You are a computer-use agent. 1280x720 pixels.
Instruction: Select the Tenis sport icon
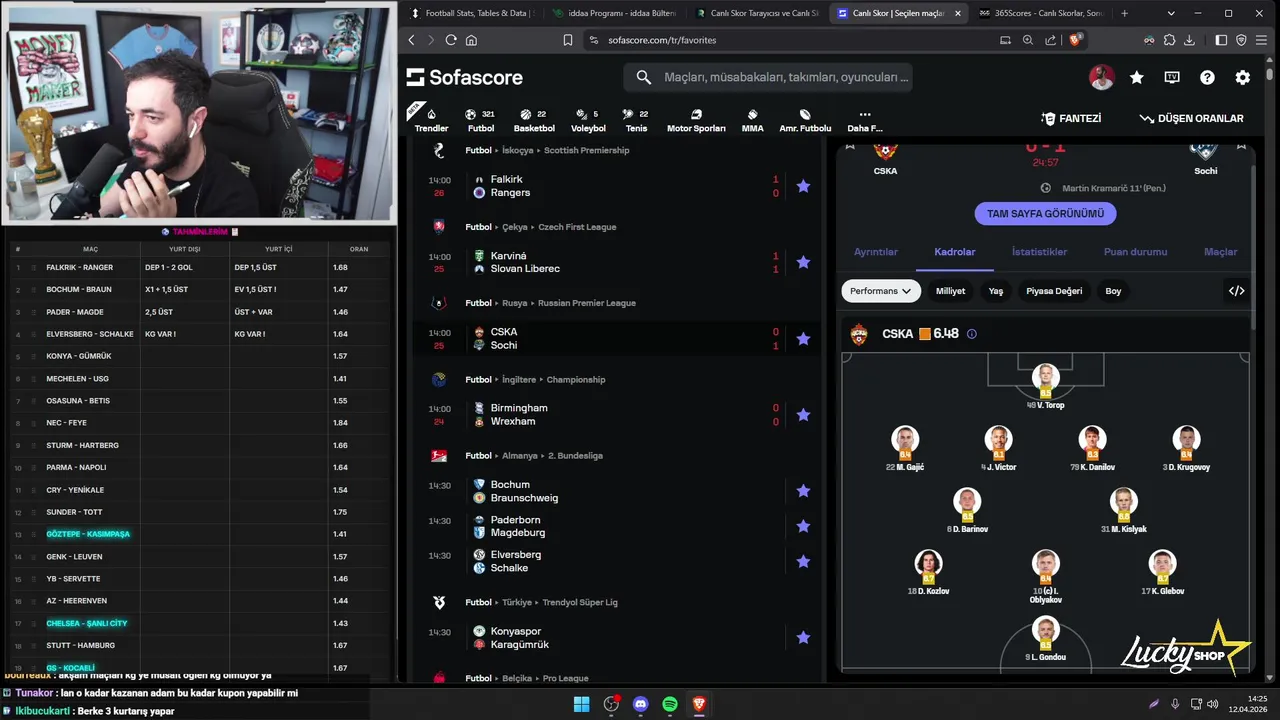(x=636, y=120)
